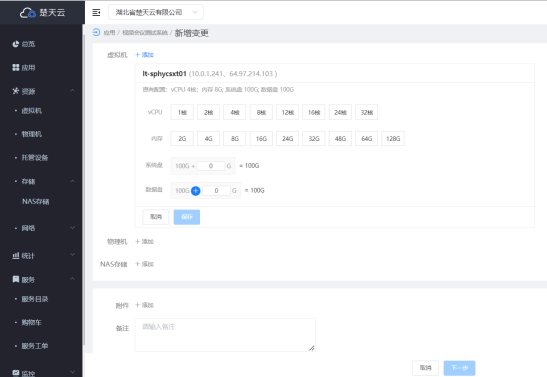Collapse the 存储 submenu chevron
The width and height of the screenshot is (547, 377).
click(72, 181)
